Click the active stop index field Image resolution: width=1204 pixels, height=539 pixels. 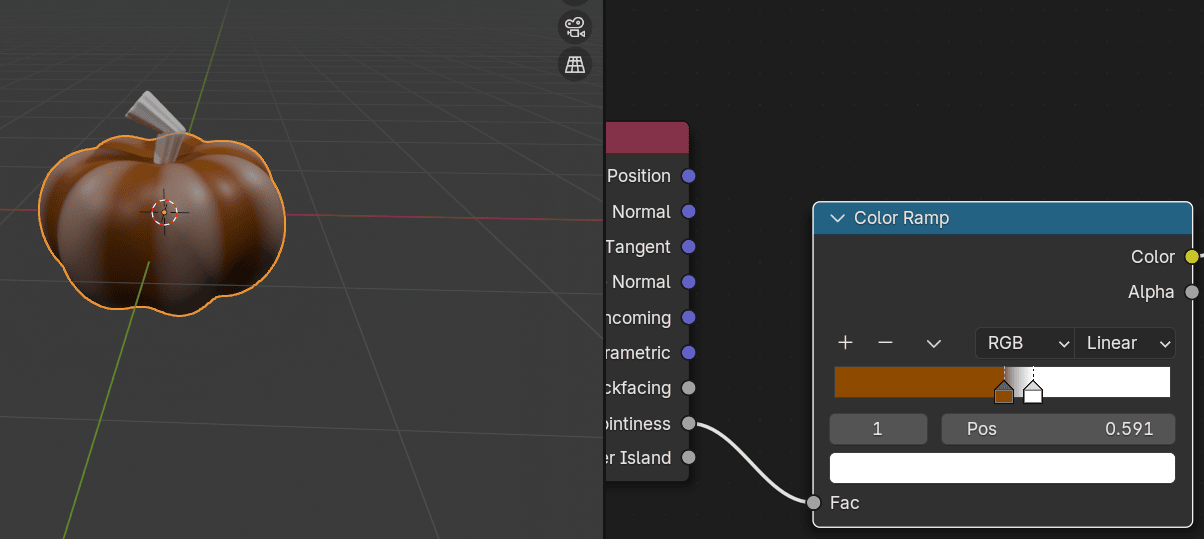click(878, 429)
